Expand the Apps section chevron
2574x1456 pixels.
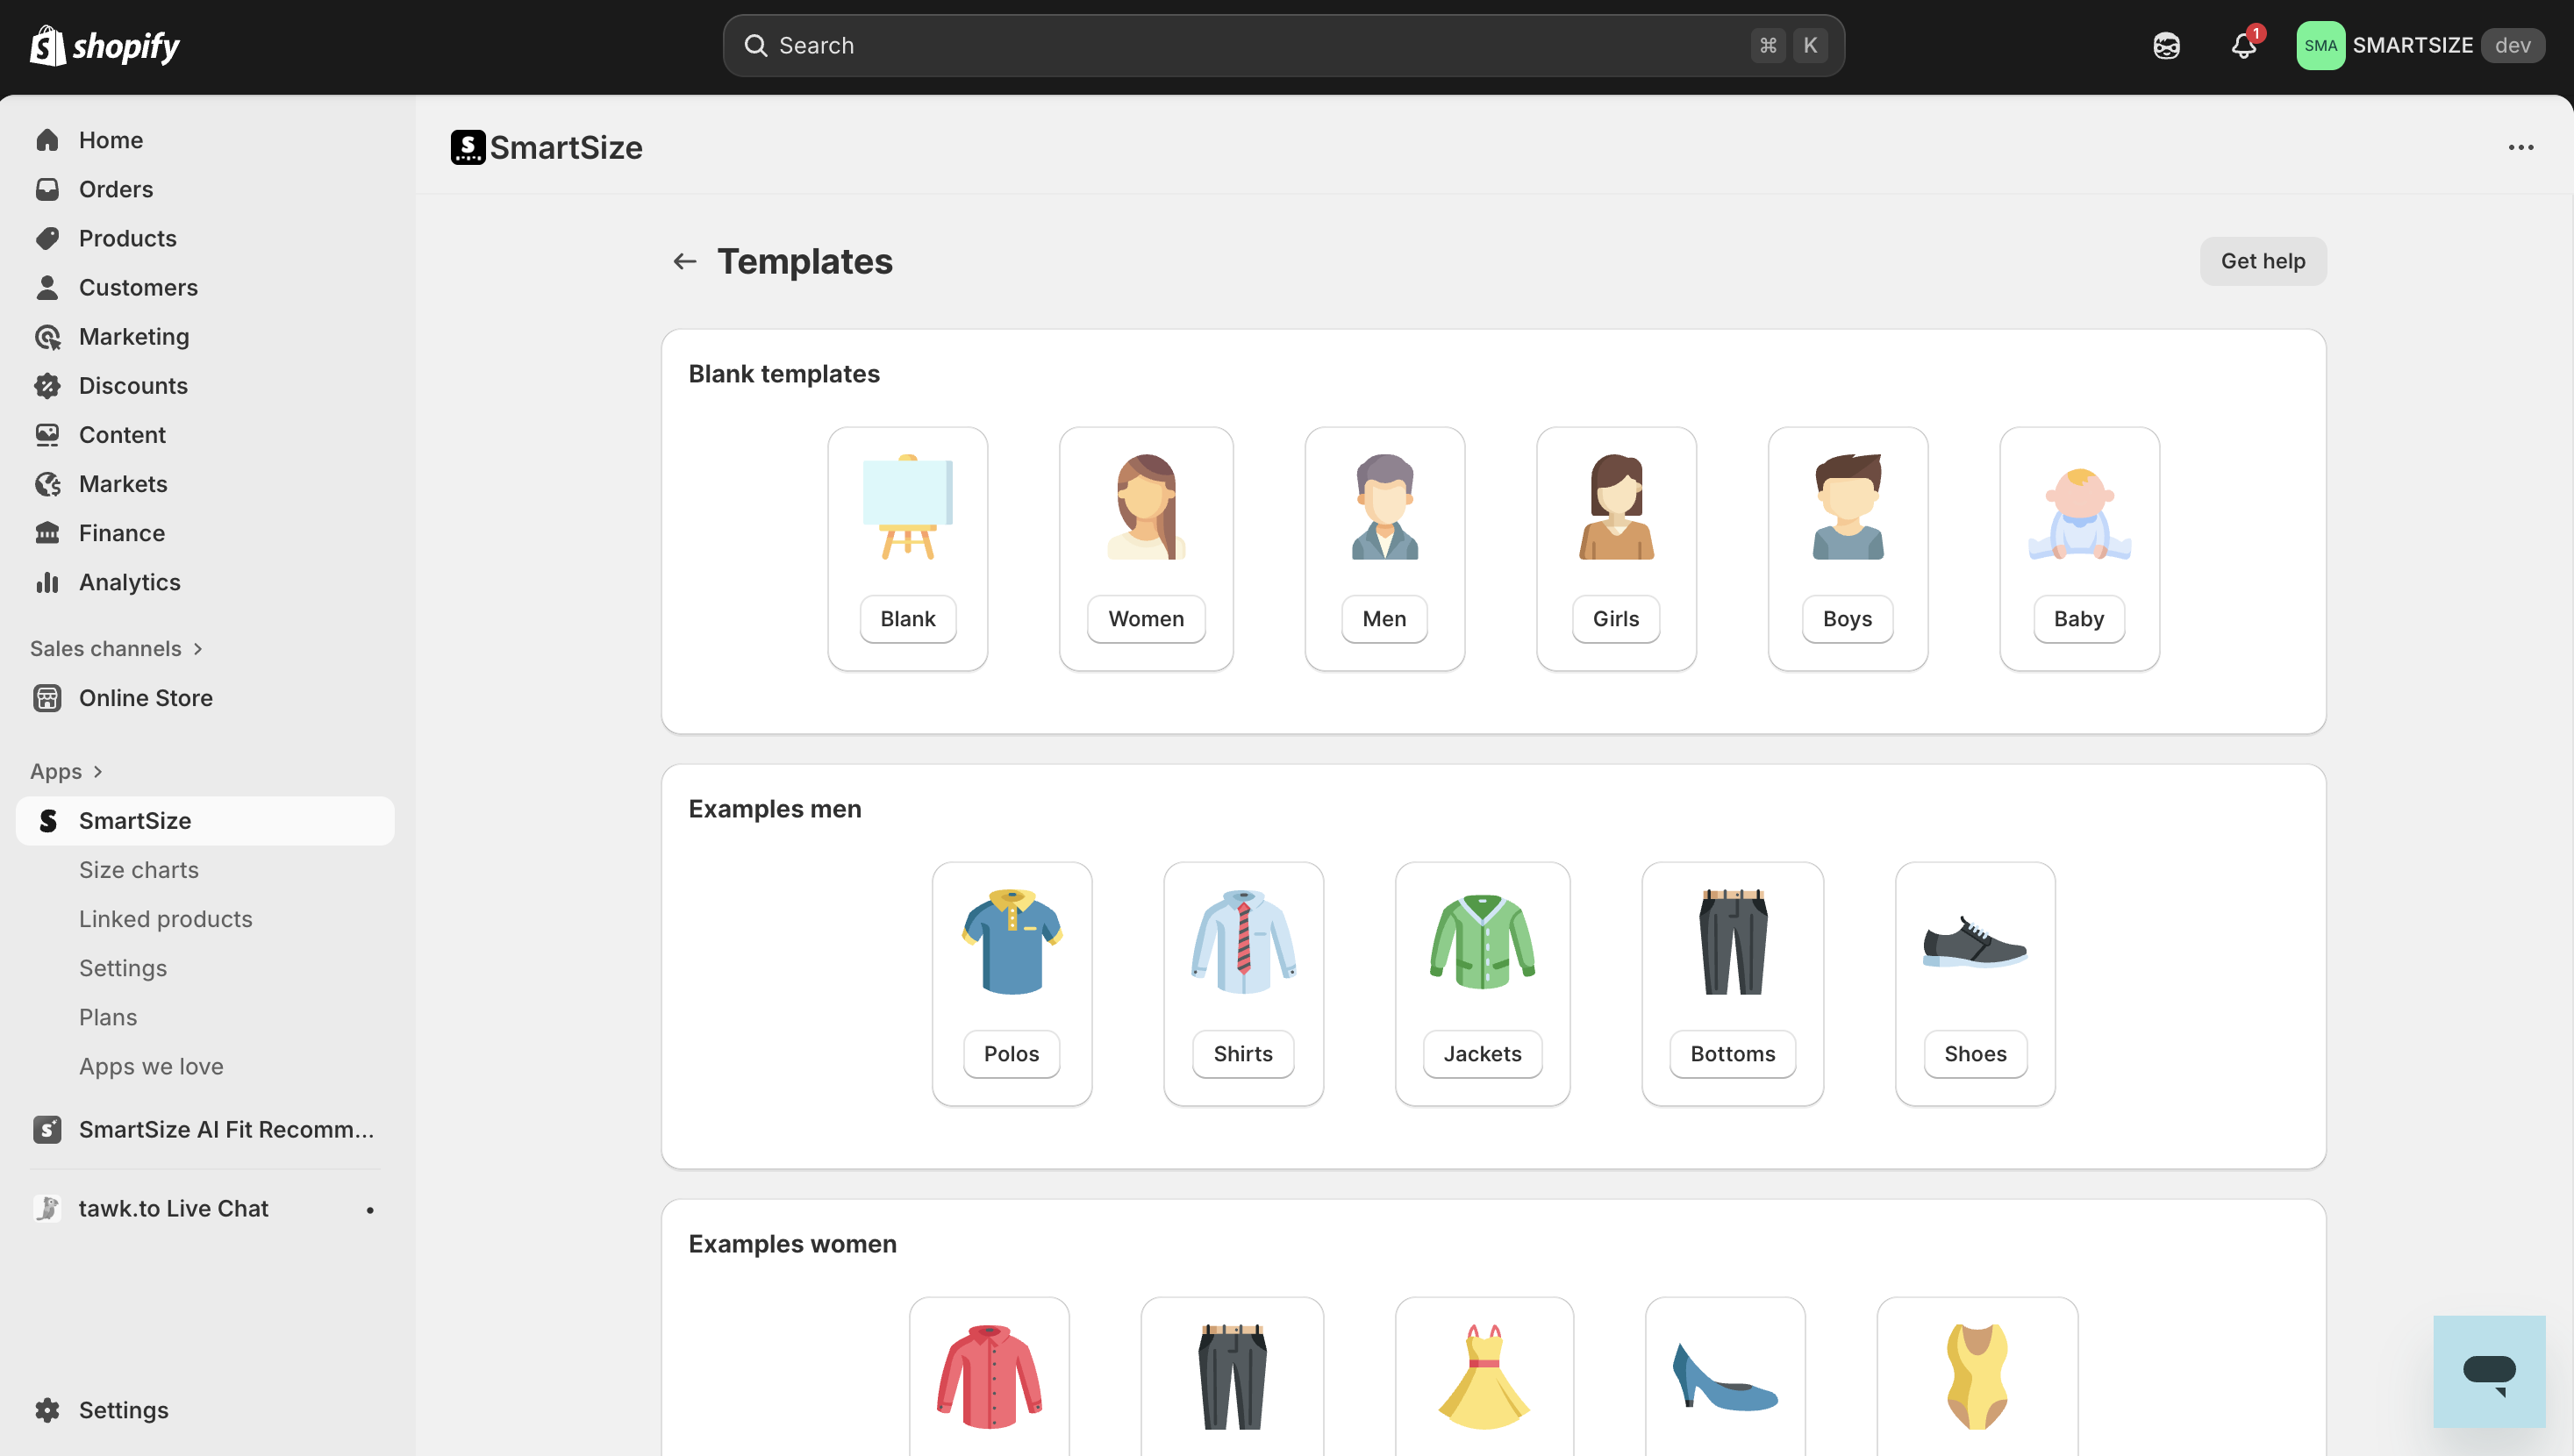[97, 772]
